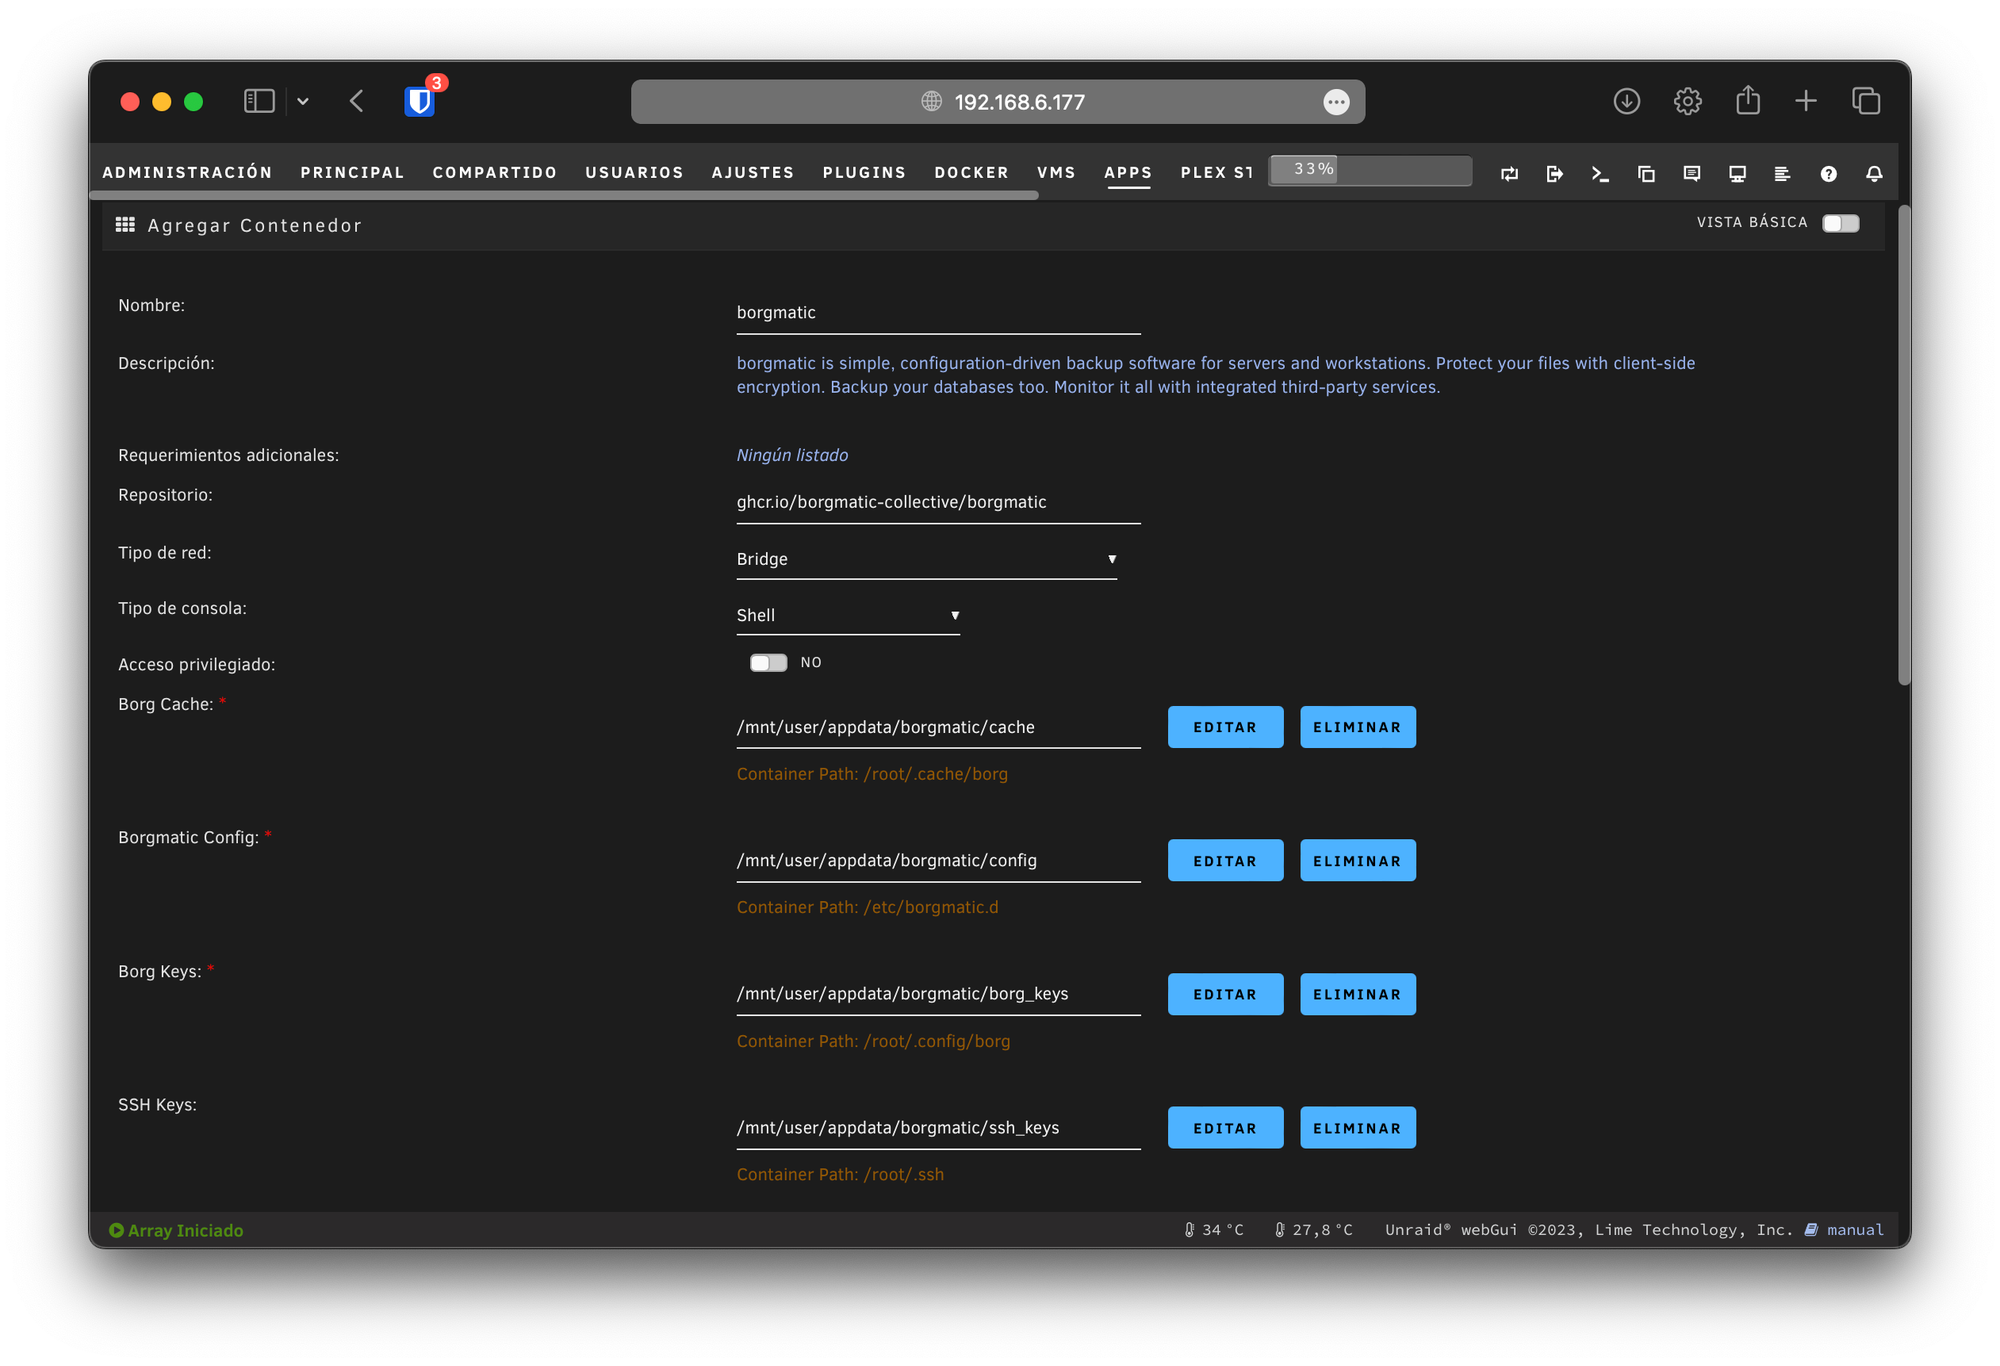Click Eliminar for Borg Keys
2000x1366 pixels.
pyautogui.click(x=1357, y=994)
